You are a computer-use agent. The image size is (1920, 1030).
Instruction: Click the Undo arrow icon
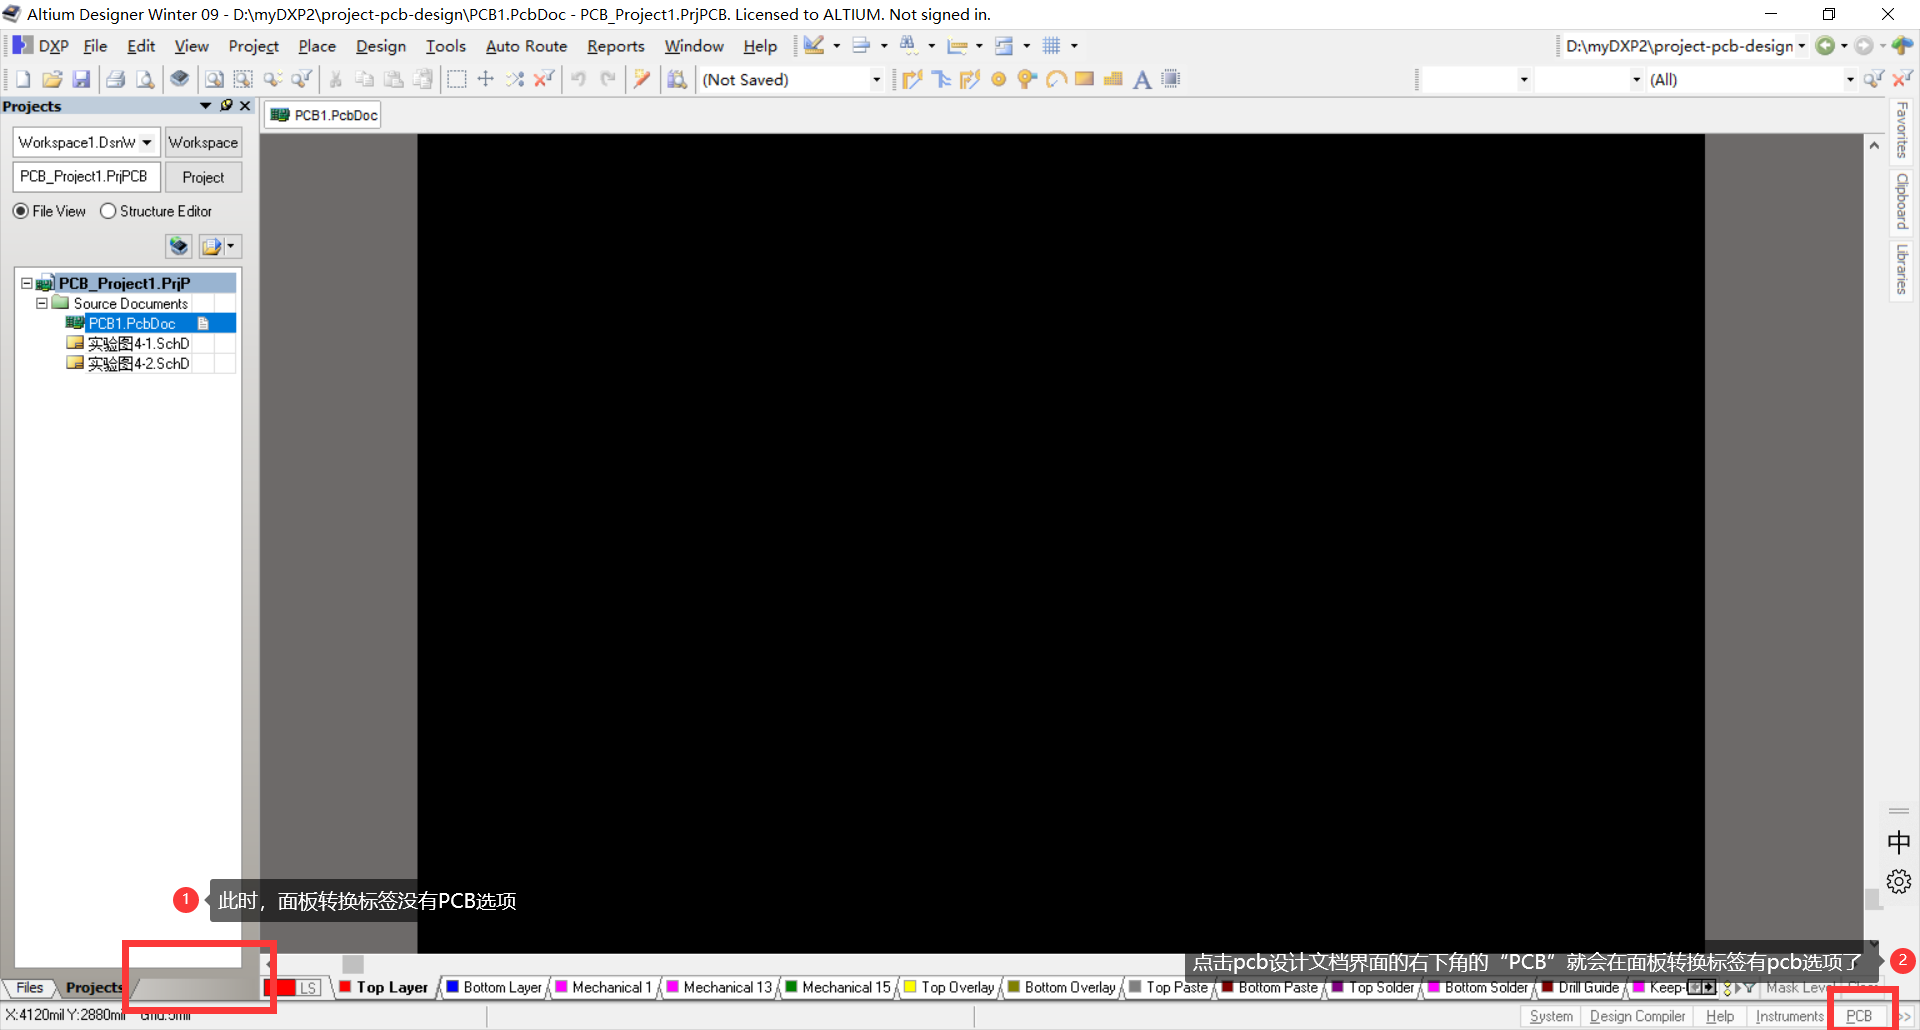(578, 79)
